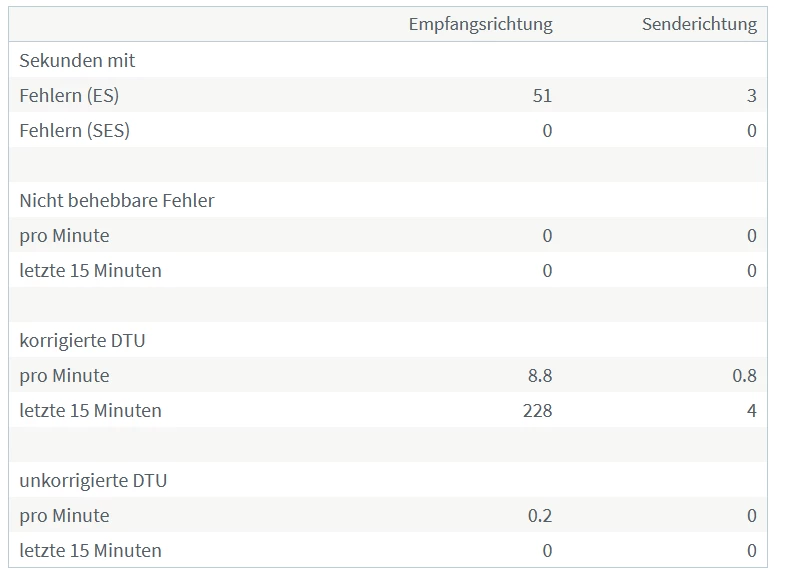Click the "Empfangsrichtung" column header
Screen dimensions: 791x579
pyautogui.click(x=480, y=25)
